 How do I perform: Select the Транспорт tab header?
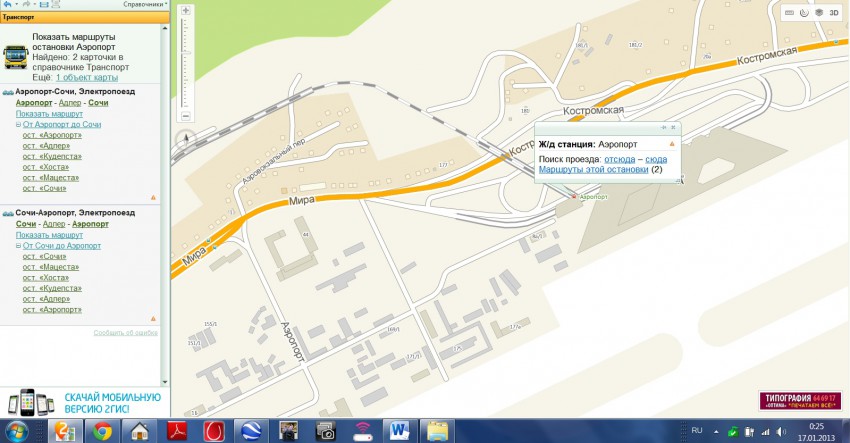19,17
